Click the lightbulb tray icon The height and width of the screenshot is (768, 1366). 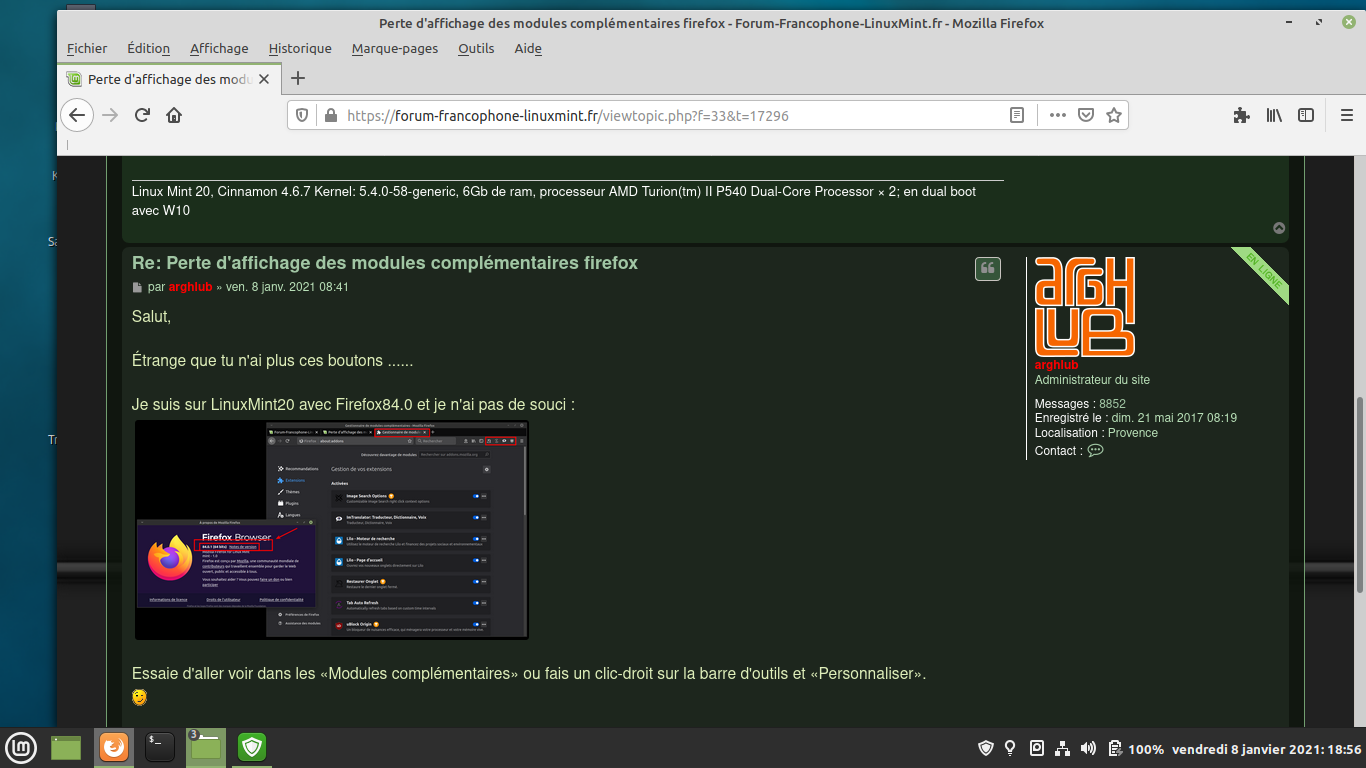coord(1010,748)
